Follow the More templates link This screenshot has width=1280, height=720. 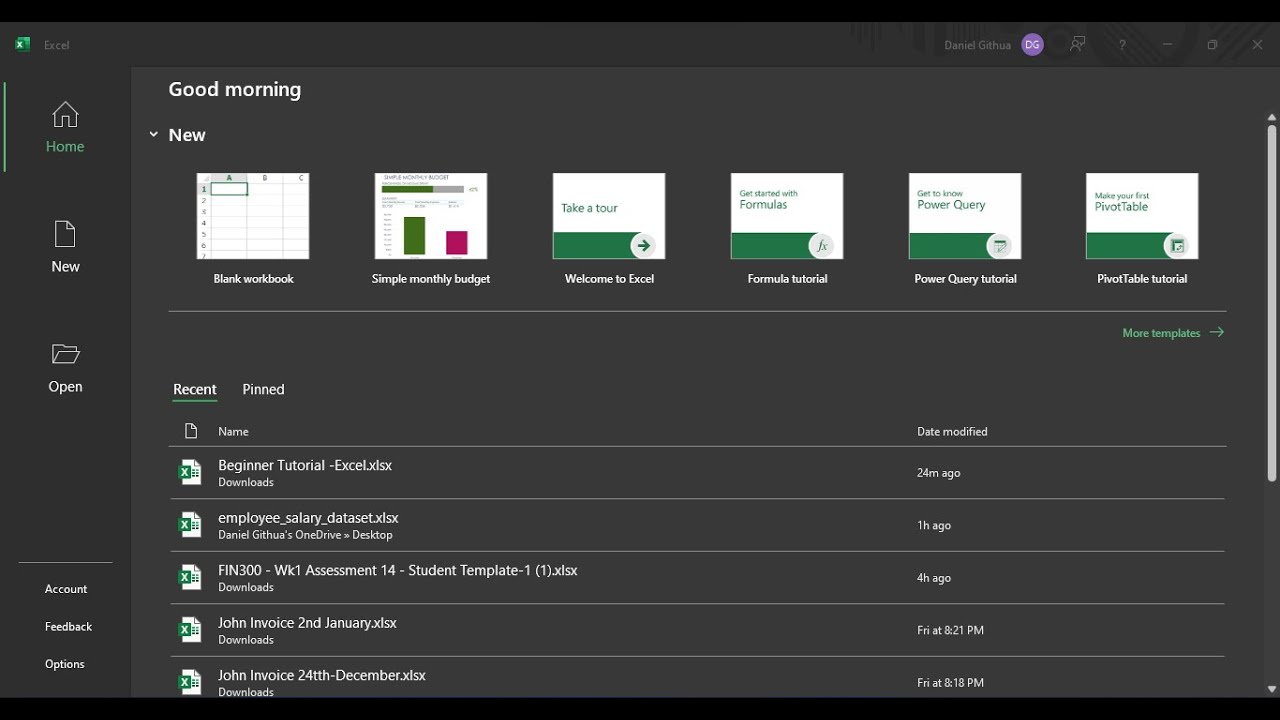coord(1161,333)
